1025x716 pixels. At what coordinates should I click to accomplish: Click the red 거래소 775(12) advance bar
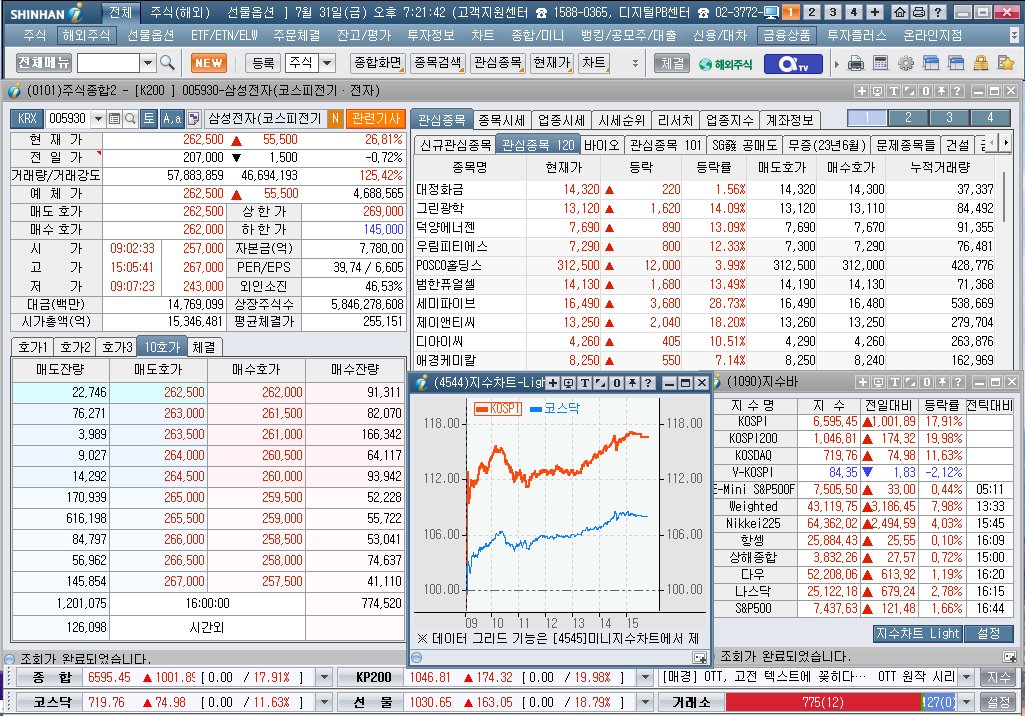(x=822, y=702)
